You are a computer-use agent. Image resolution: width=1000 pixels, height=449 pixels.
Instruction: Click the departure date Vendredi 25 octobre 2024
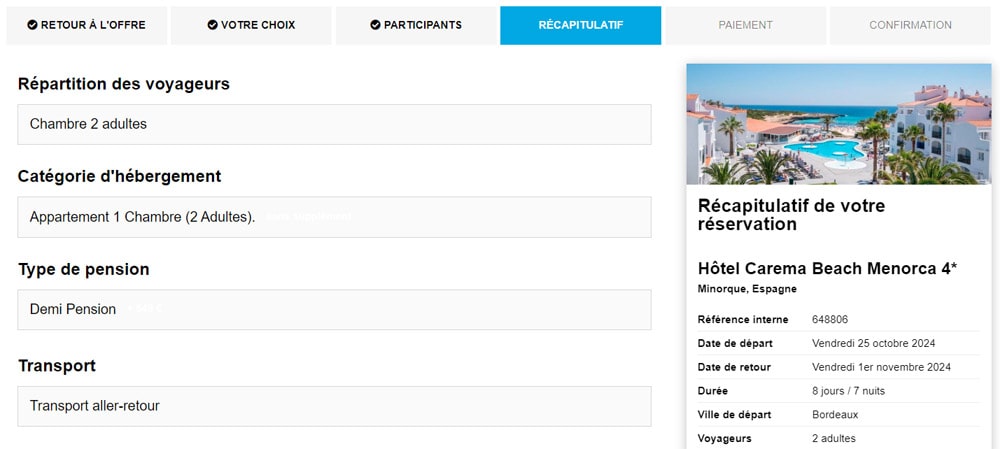click(873, 343)
